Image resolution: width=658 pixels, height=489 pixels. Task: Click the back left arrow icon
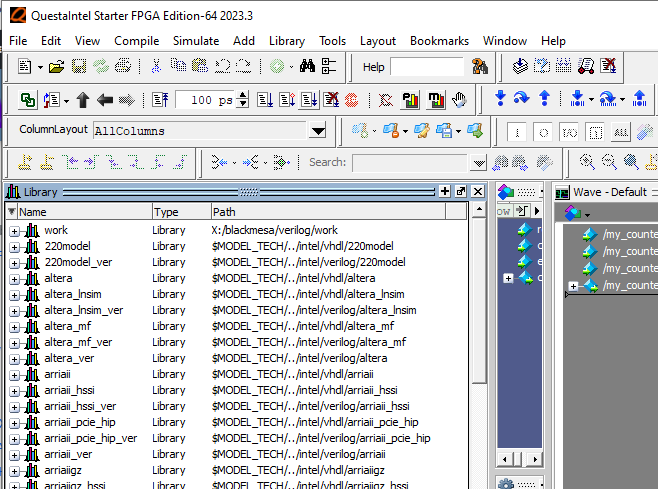(x=104, y=100)
